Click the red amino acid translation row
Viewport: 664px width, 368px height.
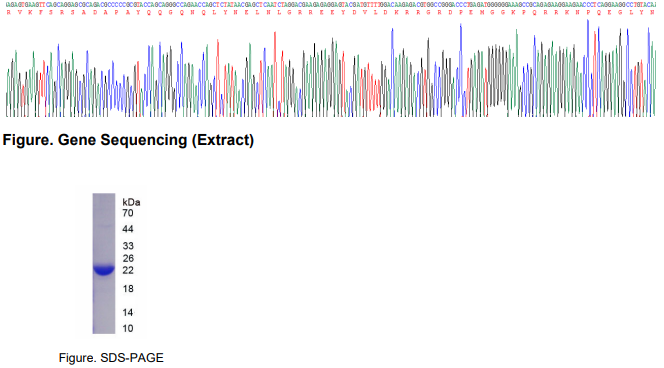pyautogui.click(x=331, y=13)
